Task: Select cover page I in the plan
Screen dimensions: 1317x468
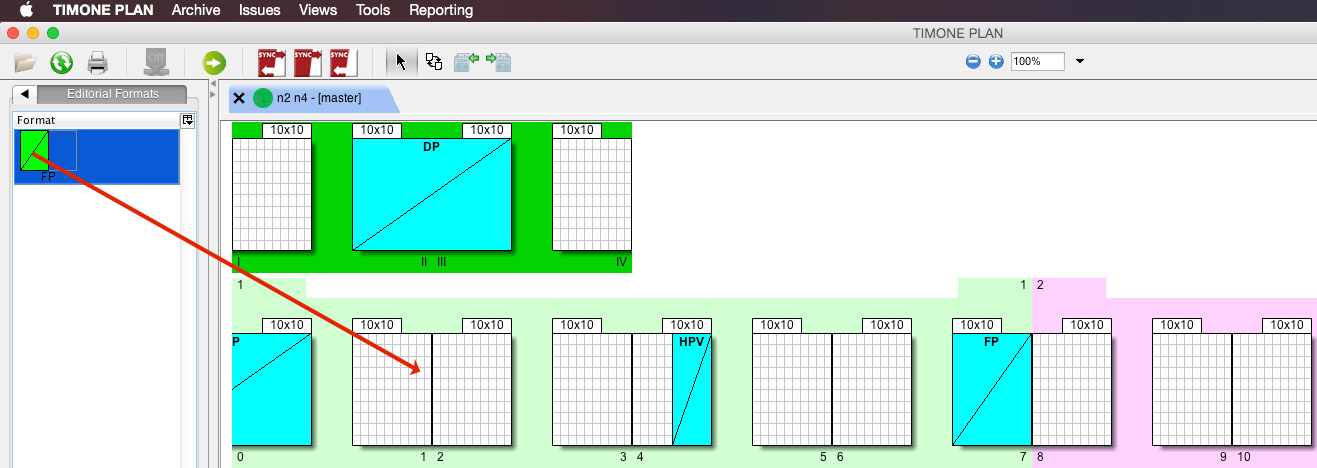Action: [272, 194]
